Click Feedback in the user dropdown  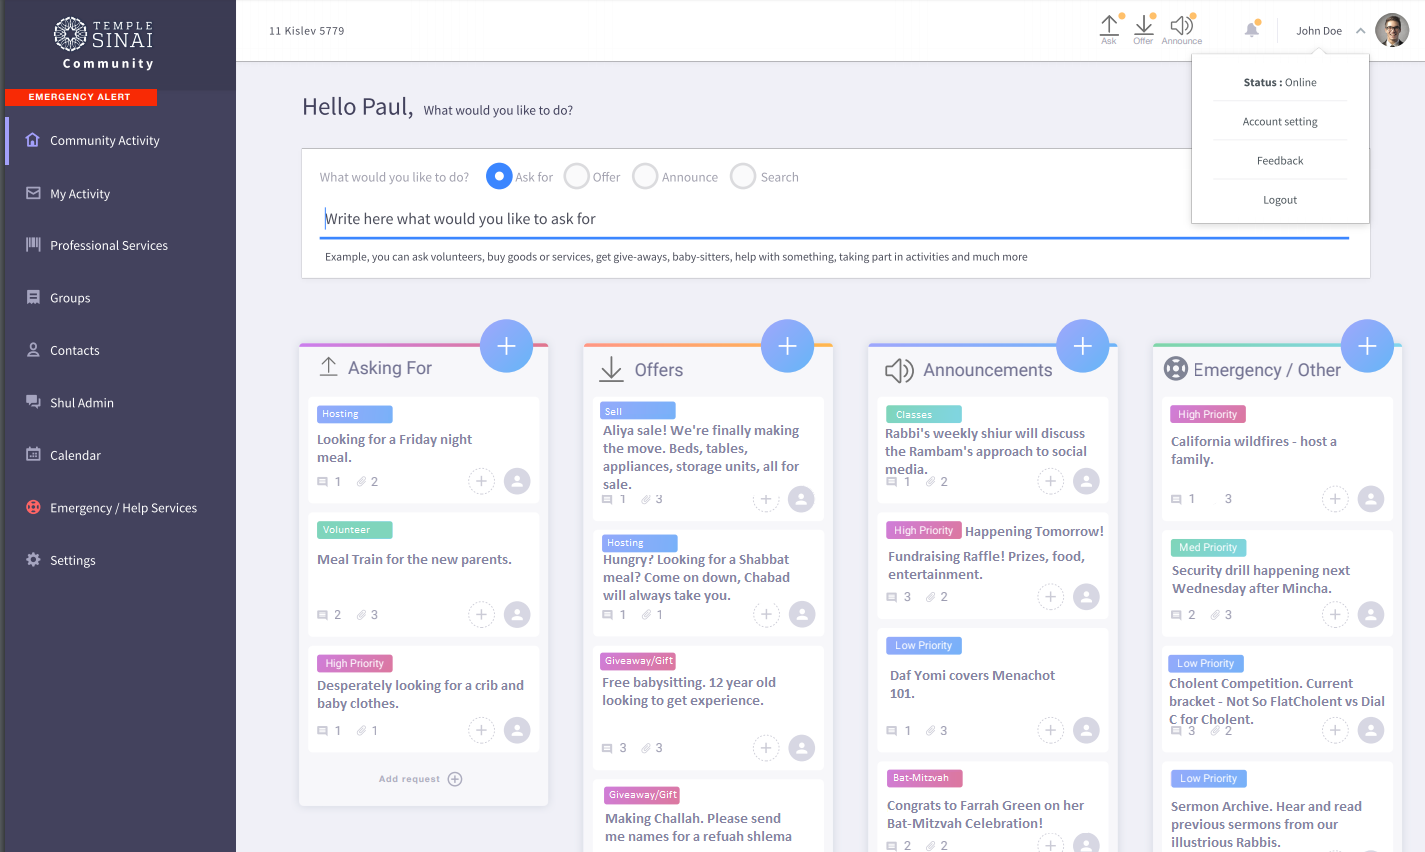(x=1280, y=161)
